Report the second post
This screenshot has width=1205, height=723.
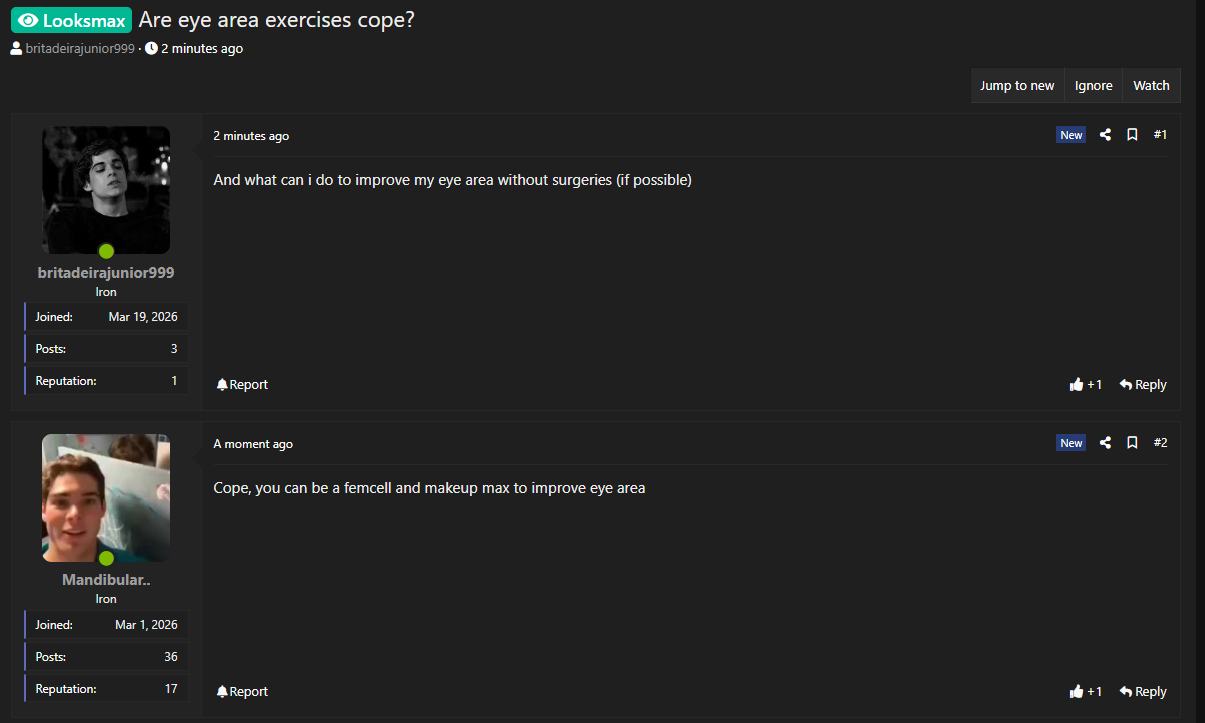pos(242,692)
